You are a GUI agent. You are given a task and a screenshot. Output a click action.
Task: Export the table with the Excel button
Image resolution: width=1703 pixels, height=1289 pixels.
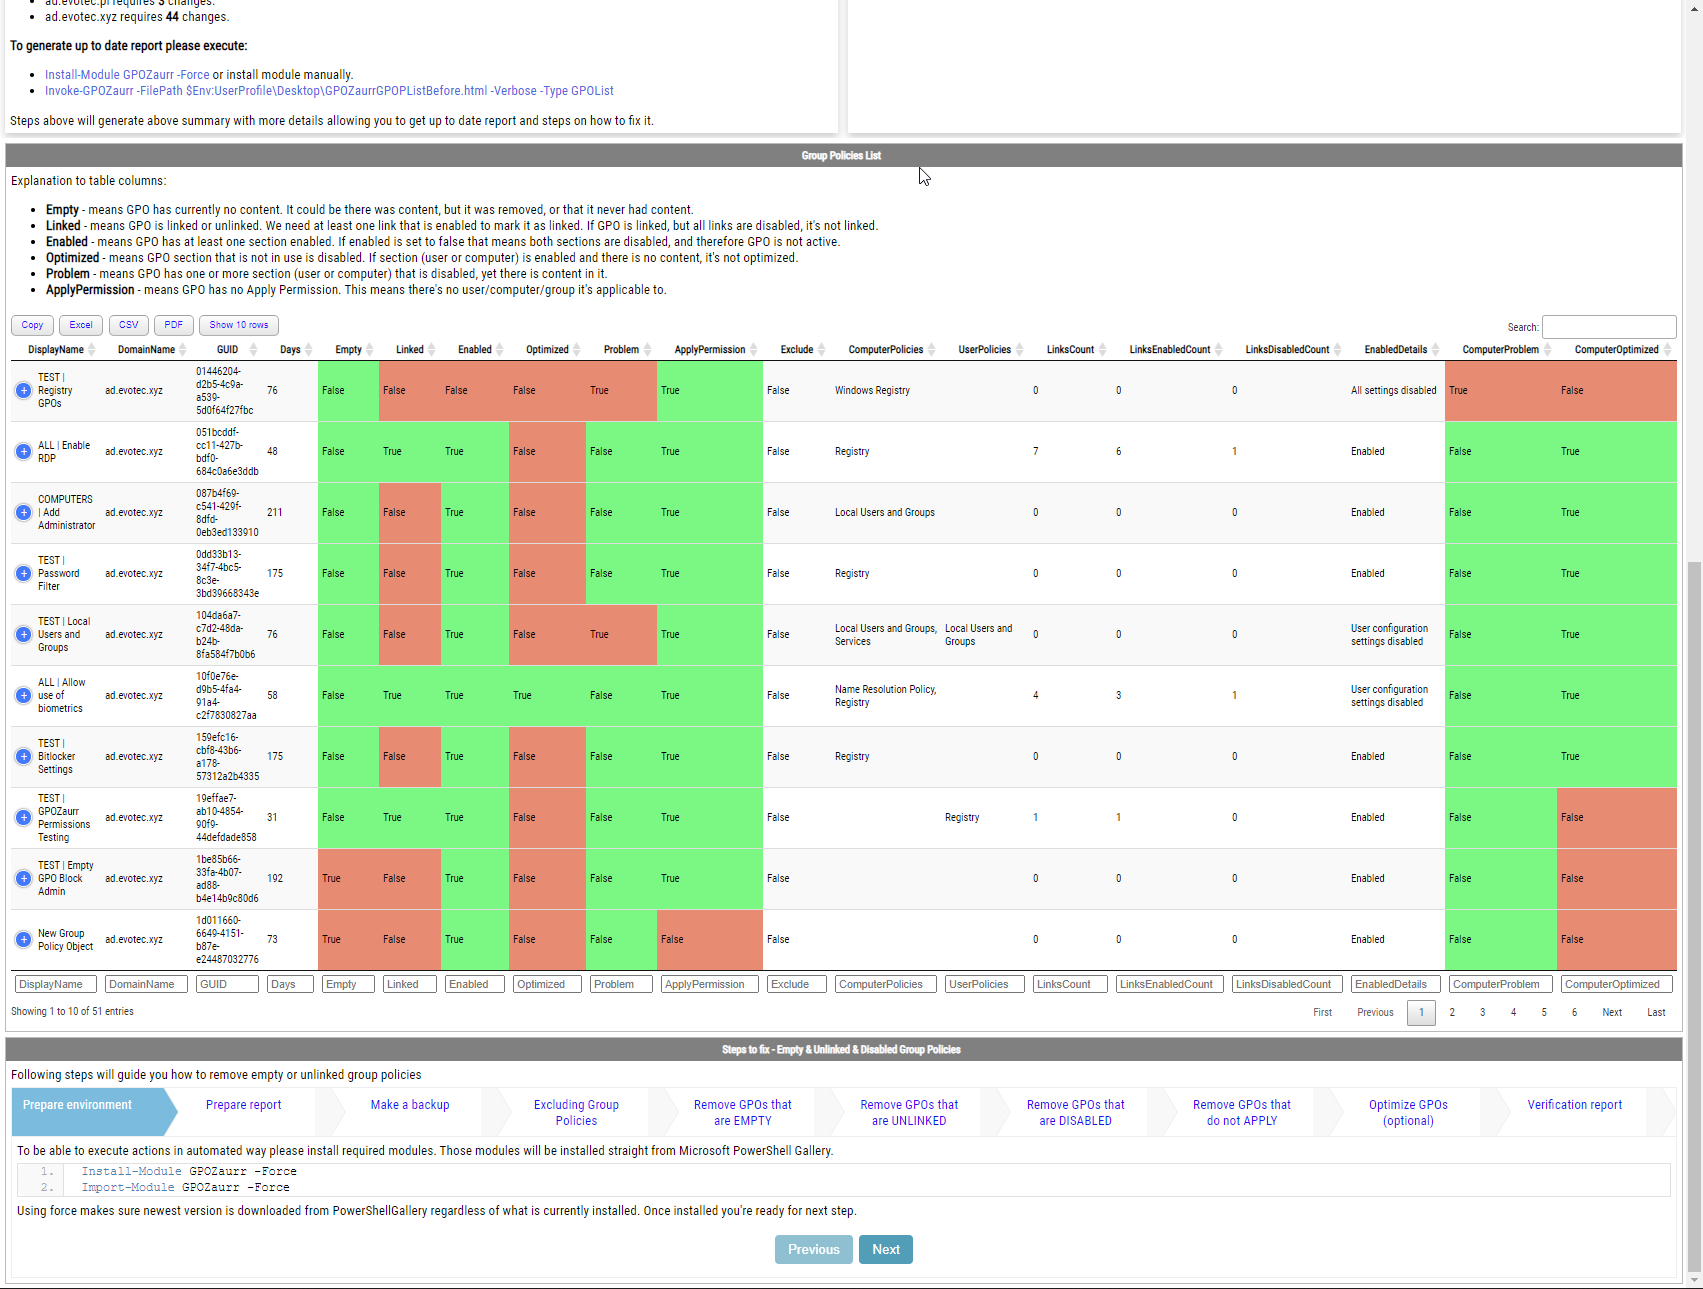[x=81, y=325]
